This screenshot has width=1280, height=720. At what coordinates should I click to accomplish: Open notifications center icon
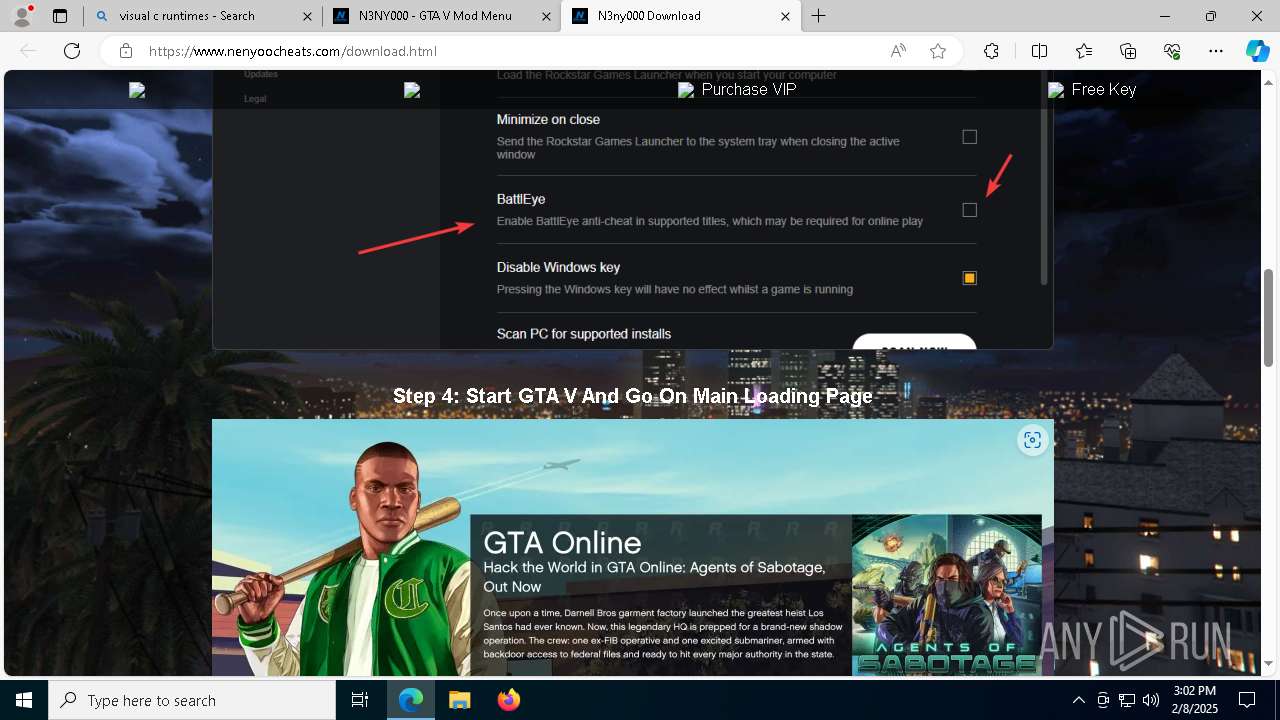click(x=1247, y=700)
